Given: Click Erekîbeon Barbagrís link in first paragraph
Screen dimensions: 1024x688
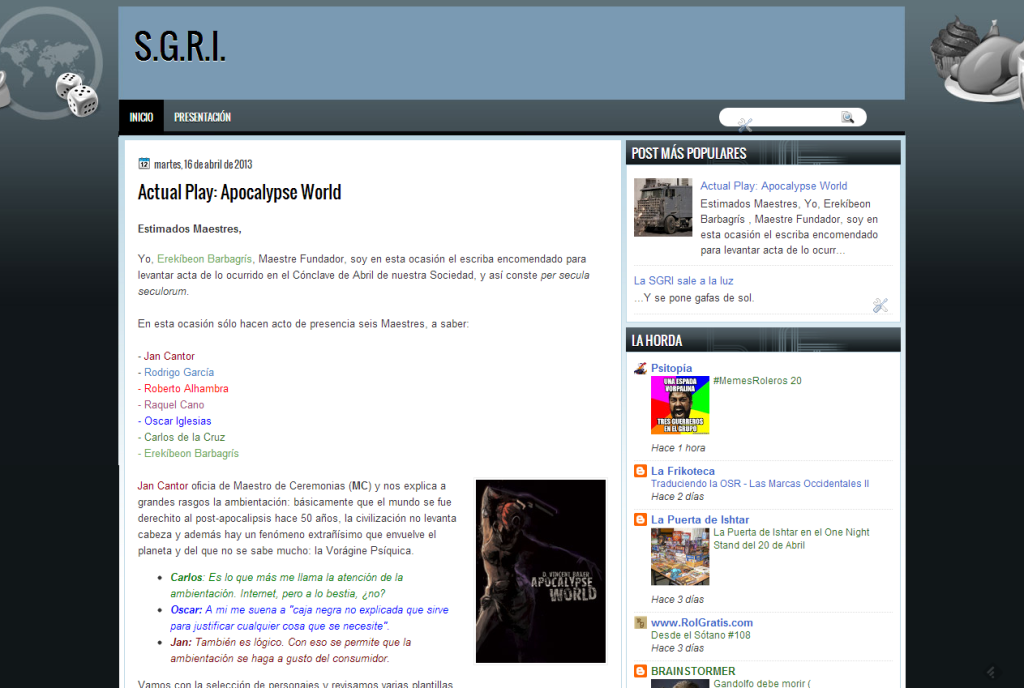Looking at the screenshot, I should (204, 259).
